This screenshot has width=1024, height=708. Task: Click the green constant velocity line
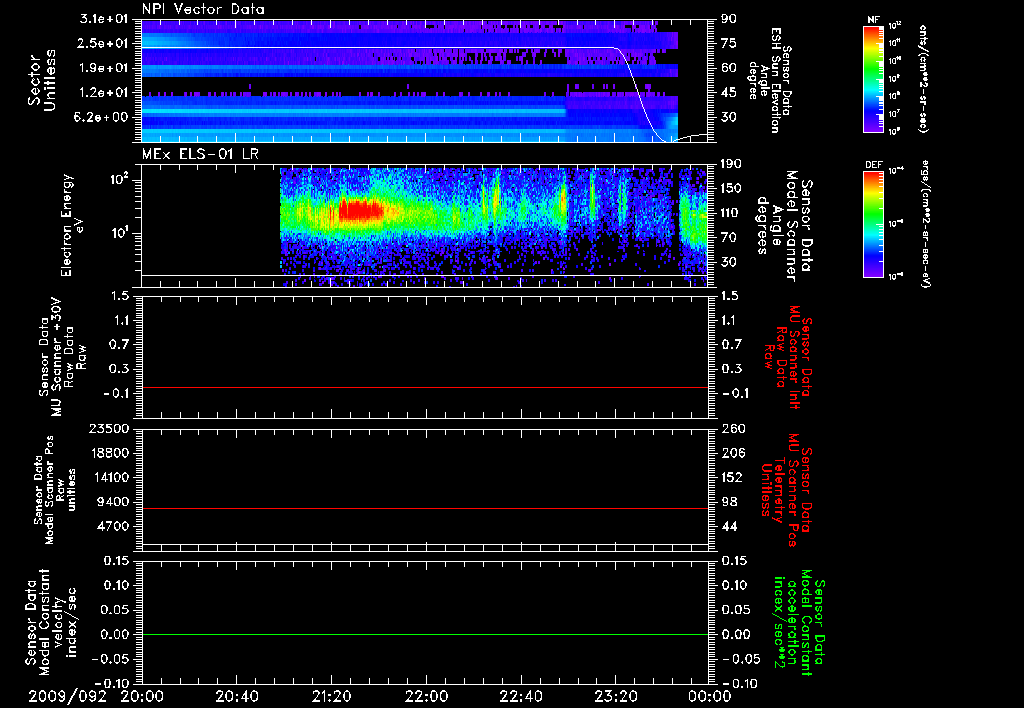425,634
